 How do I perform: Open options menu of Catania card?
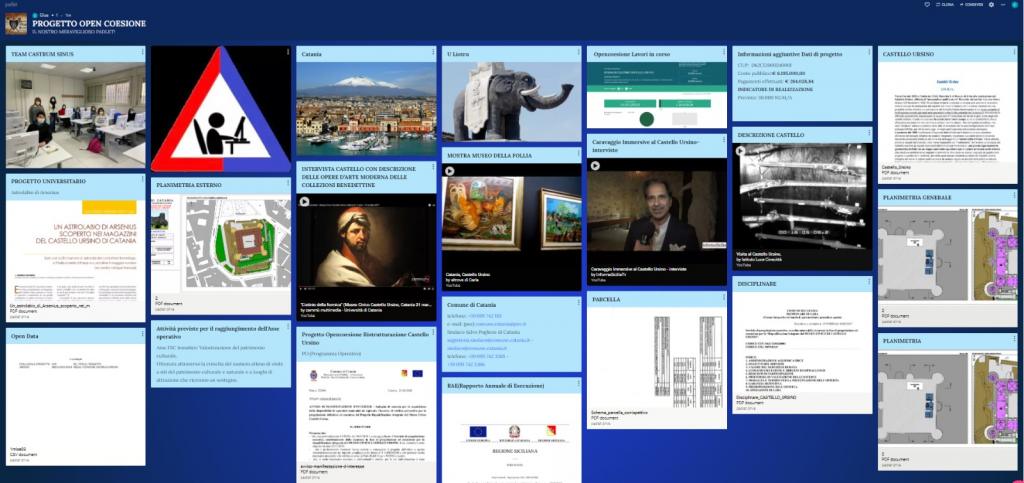(433, 52)
